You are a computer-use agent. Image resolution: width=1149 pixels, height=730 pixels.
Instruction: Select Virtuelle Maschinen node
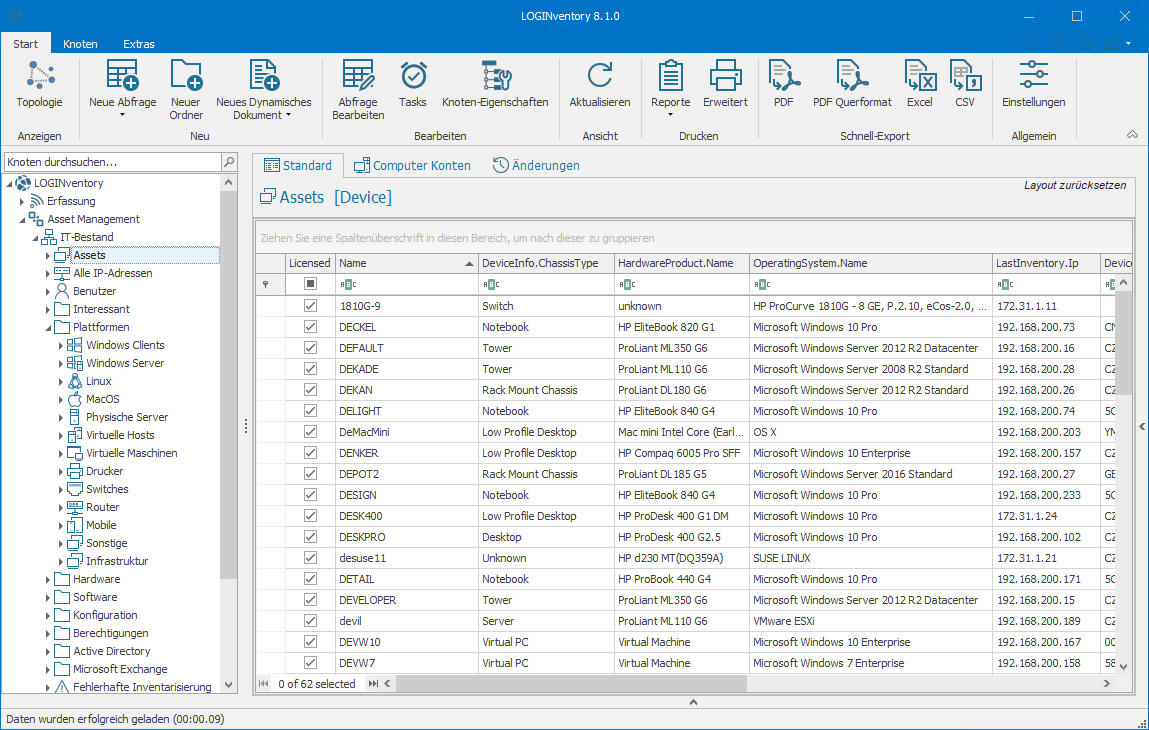pyautogui.click(x=131, y=454)
